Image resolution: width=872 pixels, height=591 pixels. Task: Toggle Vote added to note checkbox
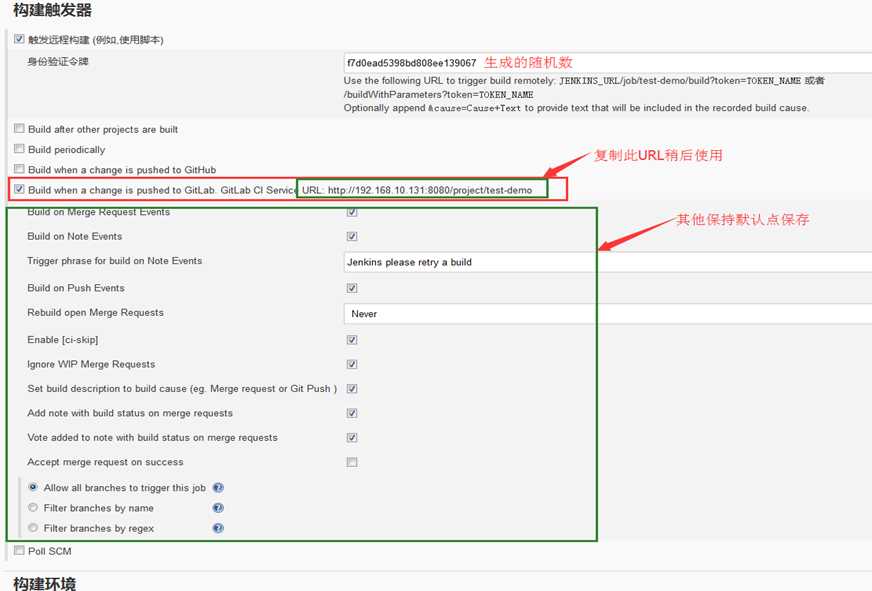(x=352, y=438)
